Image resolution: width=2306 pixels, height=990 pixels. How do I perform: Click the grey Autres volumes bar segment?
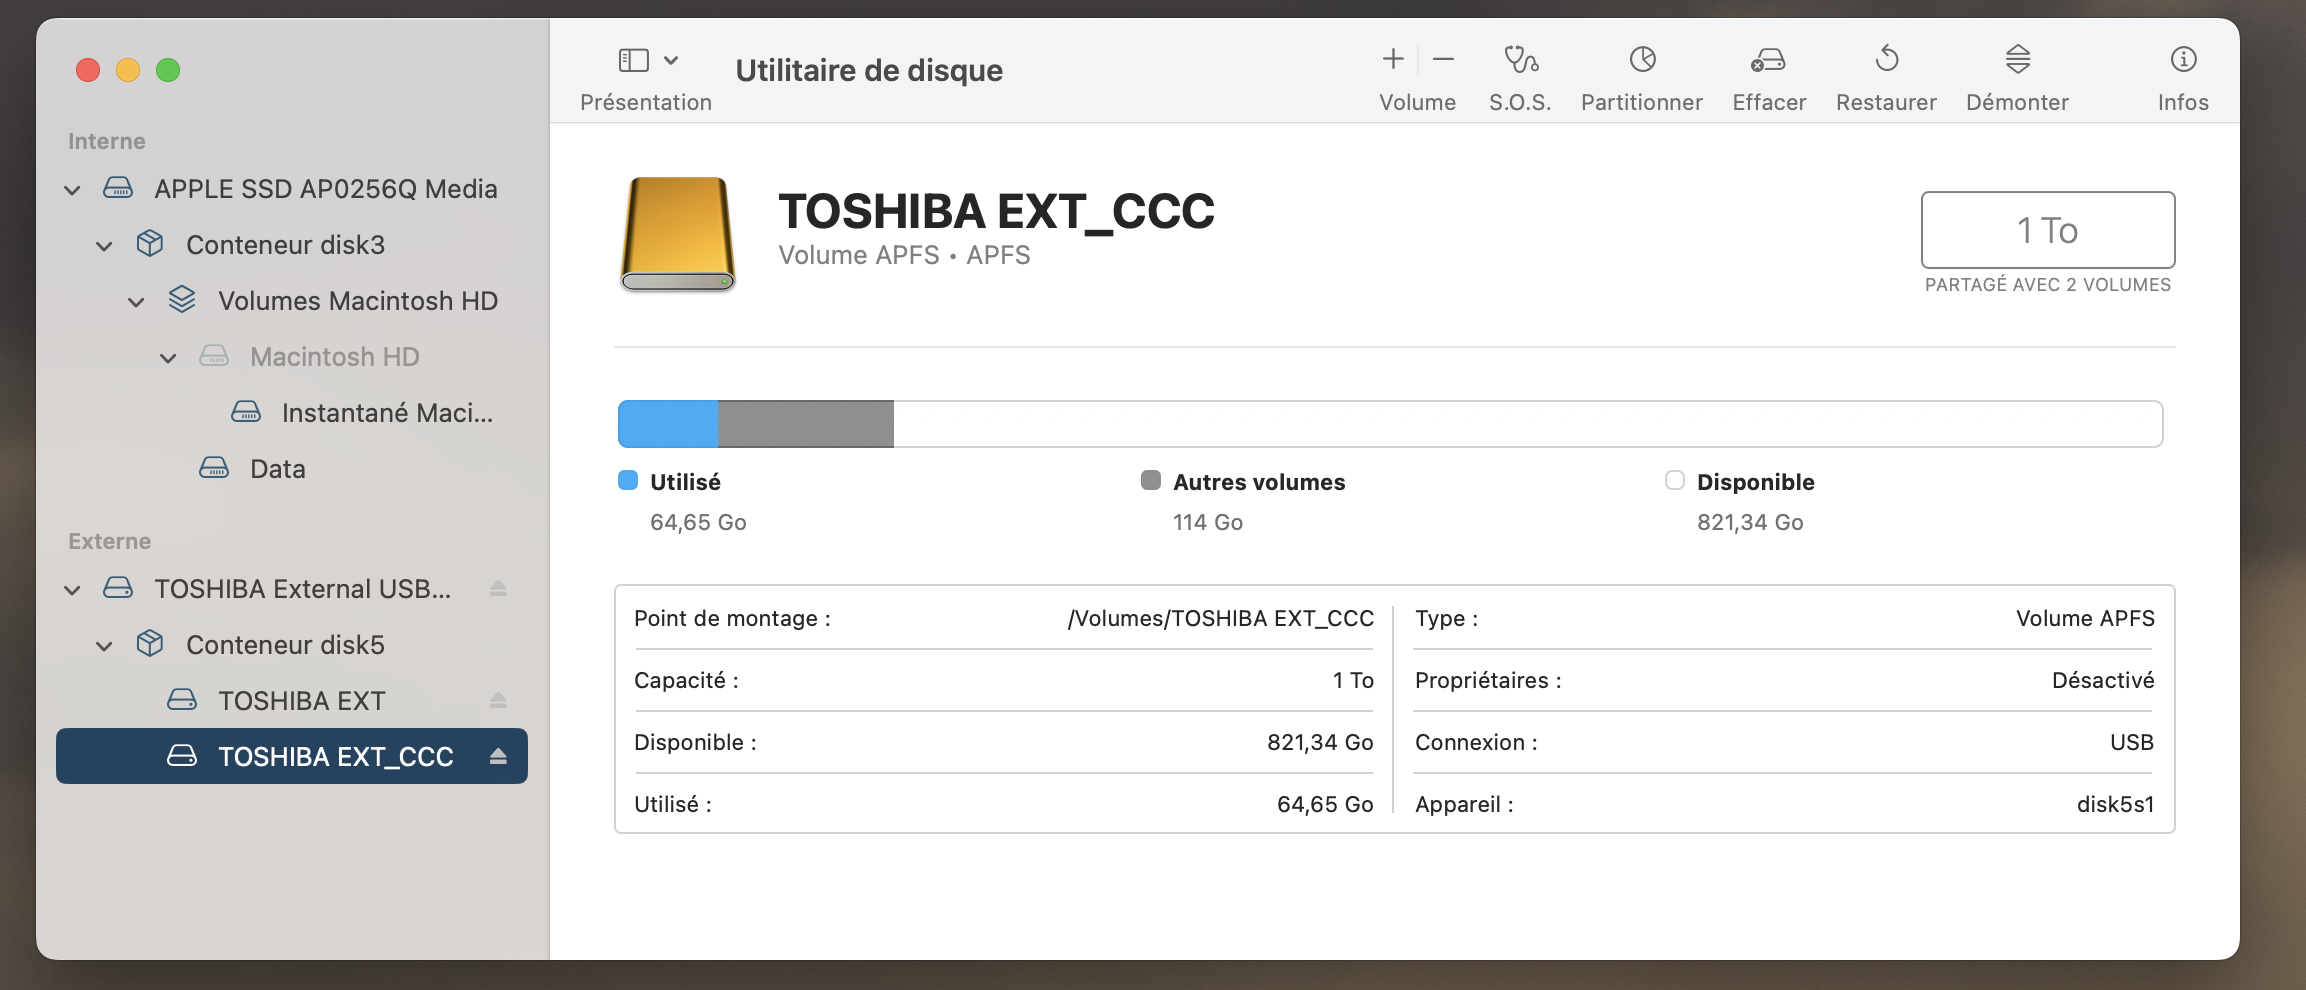click(x=806, y=424)
